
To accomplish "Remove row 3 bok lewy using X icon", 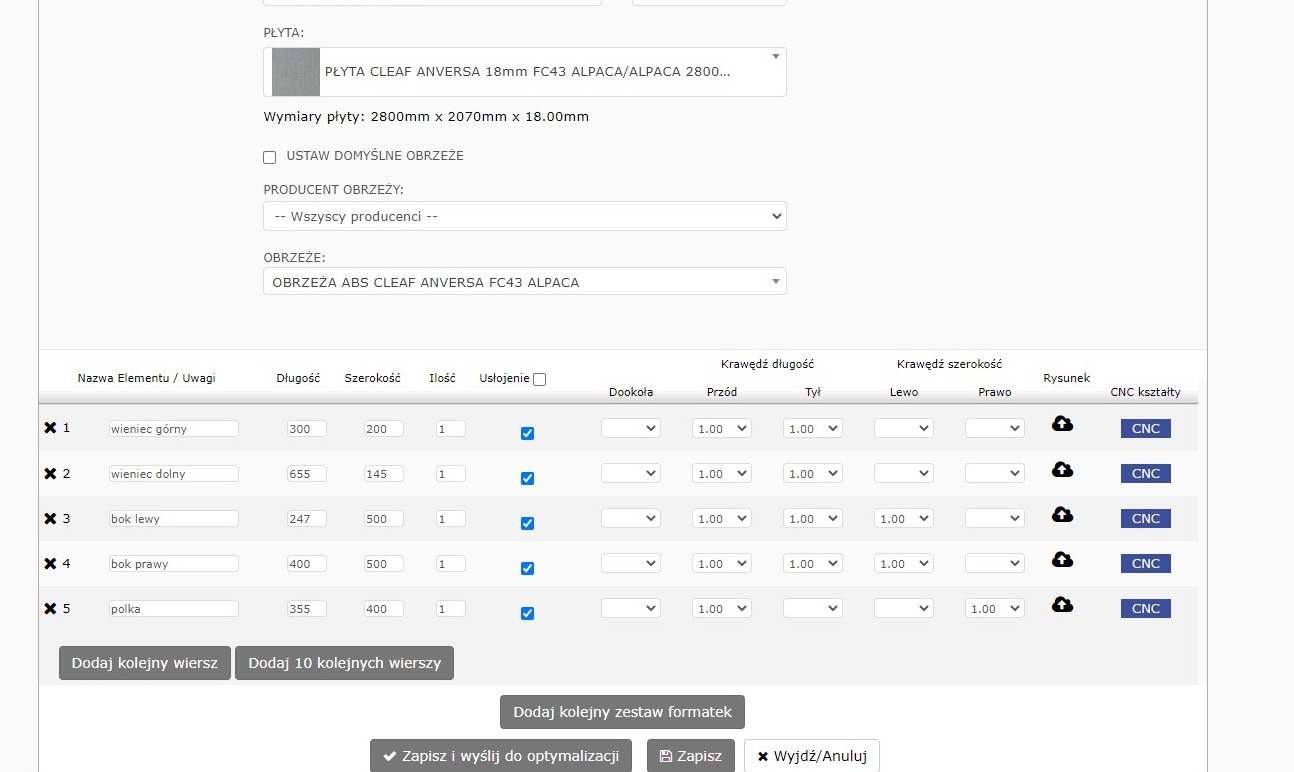I will pos(50,518).
